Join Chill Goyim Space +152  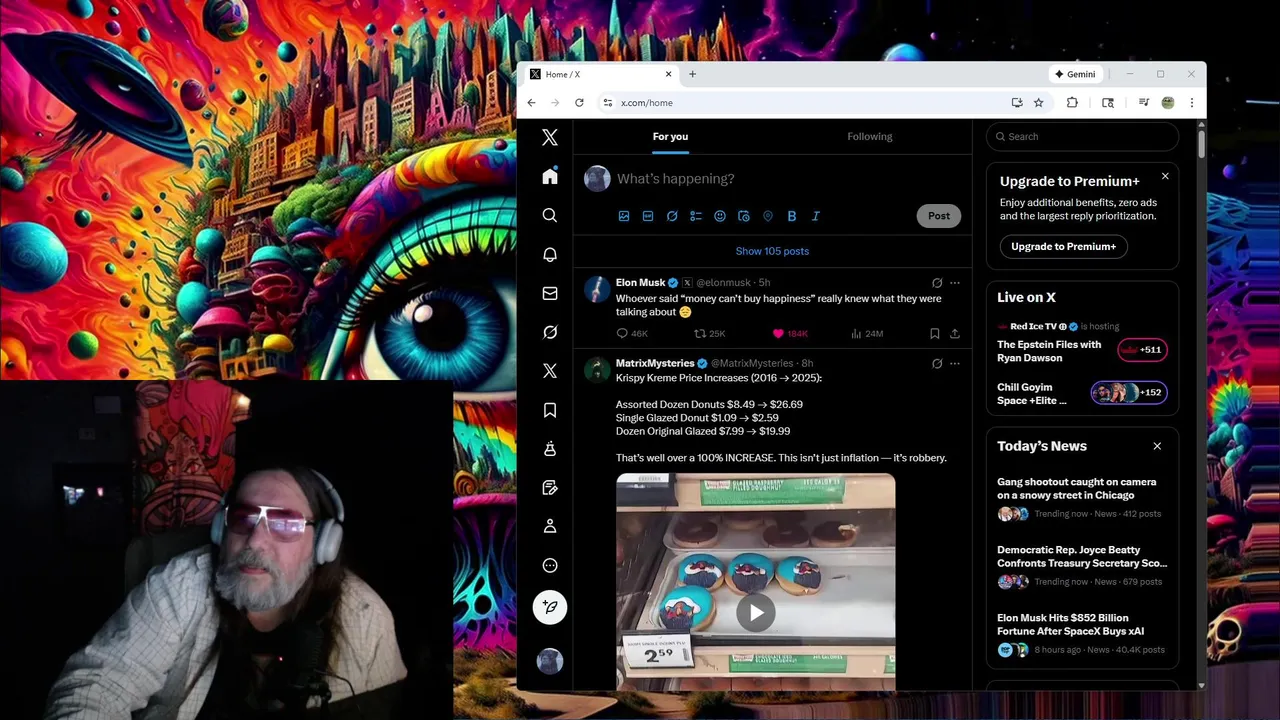[x=1128, y=393]
